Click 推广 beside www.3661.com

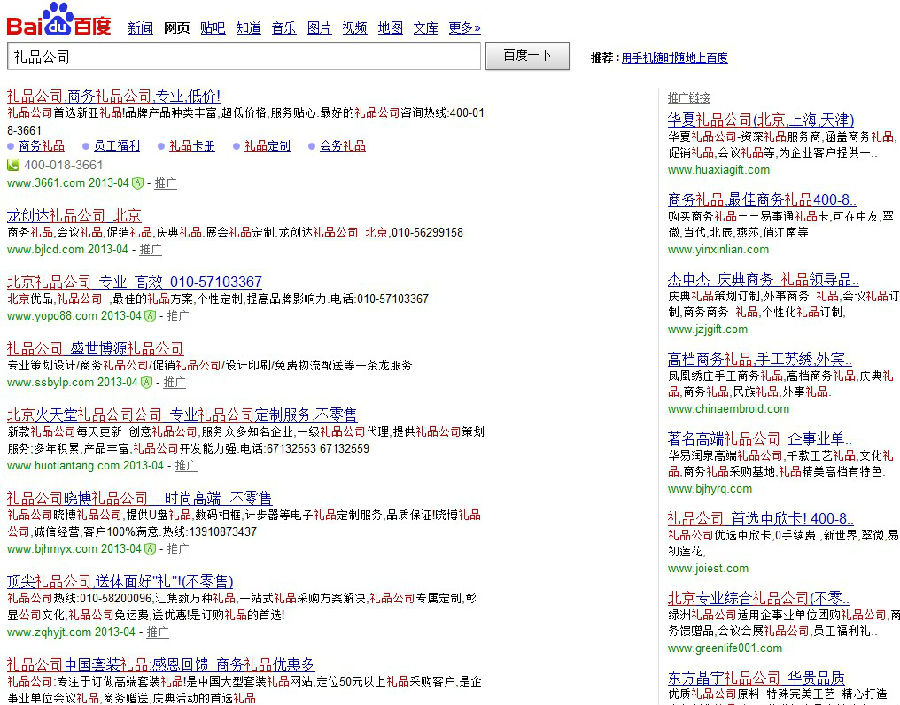tap(165, 183)
